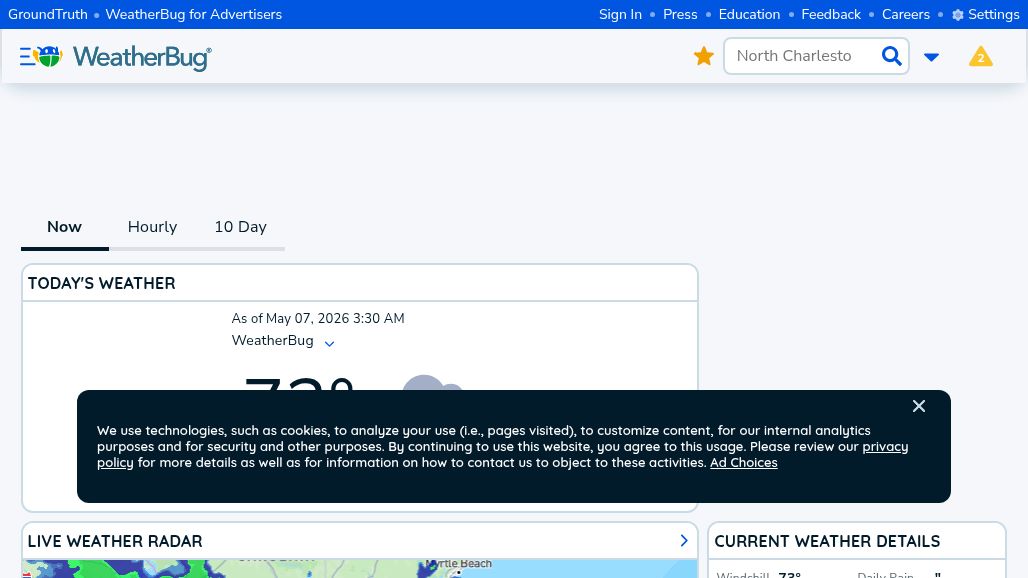The height and width of the screenshot is (578, 1028).
Task: Click the Current Weather Details heading
Action: click(827, 541)
